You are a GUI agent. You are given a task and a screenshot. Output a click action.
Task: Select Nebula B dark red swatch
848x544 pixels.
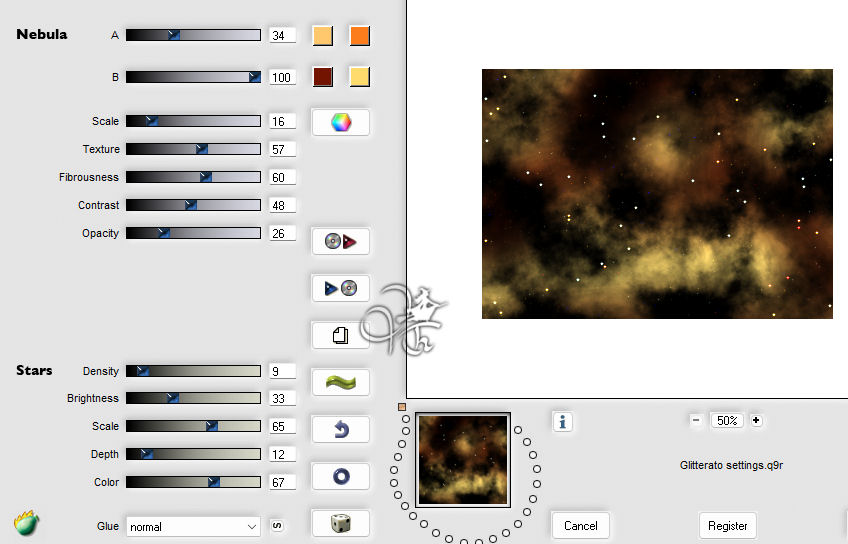[x=323, y=77]
